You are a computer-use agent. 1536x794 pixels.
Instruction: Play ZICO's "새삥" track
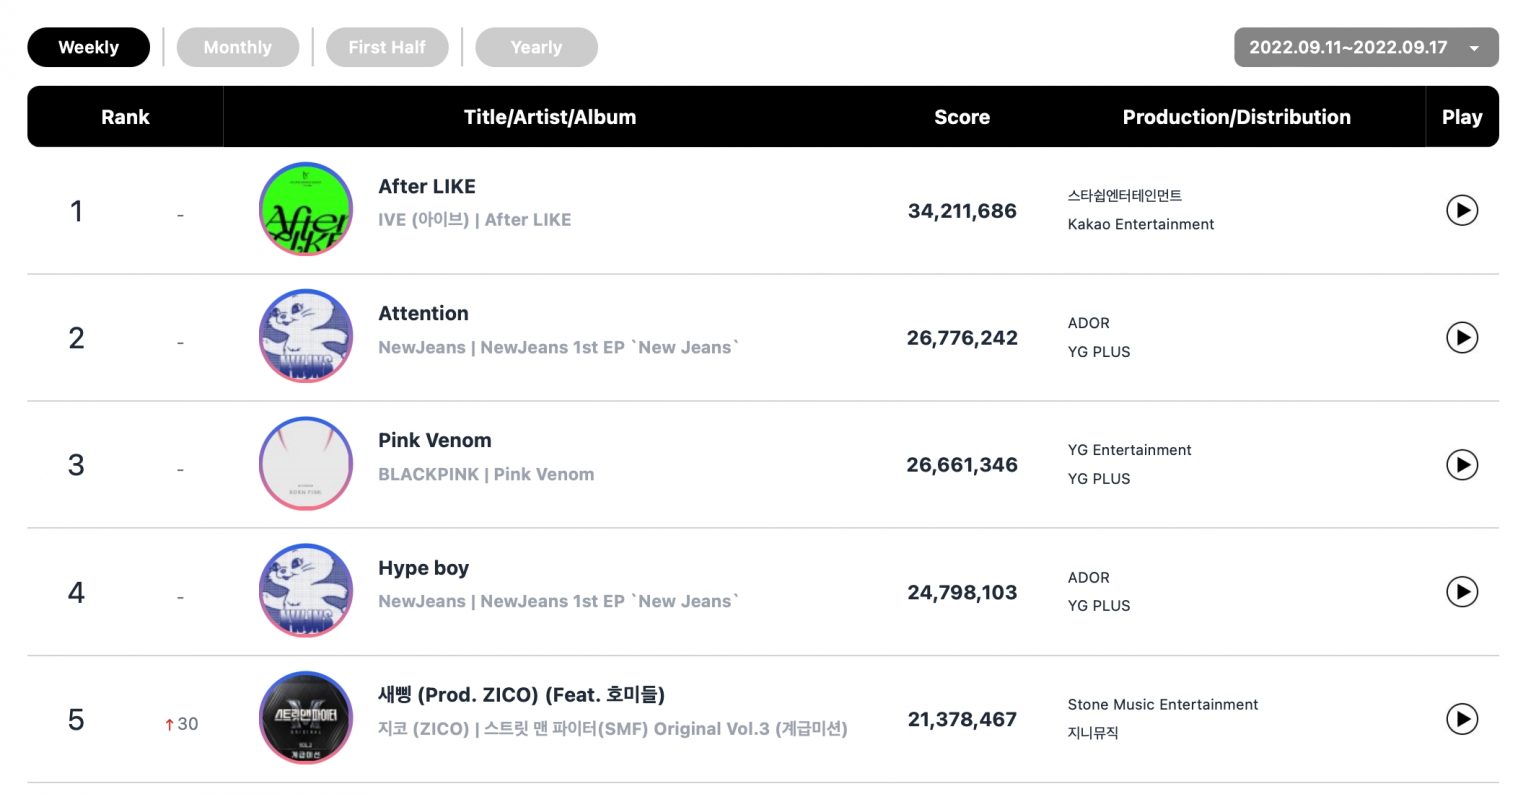[1462, 719]
